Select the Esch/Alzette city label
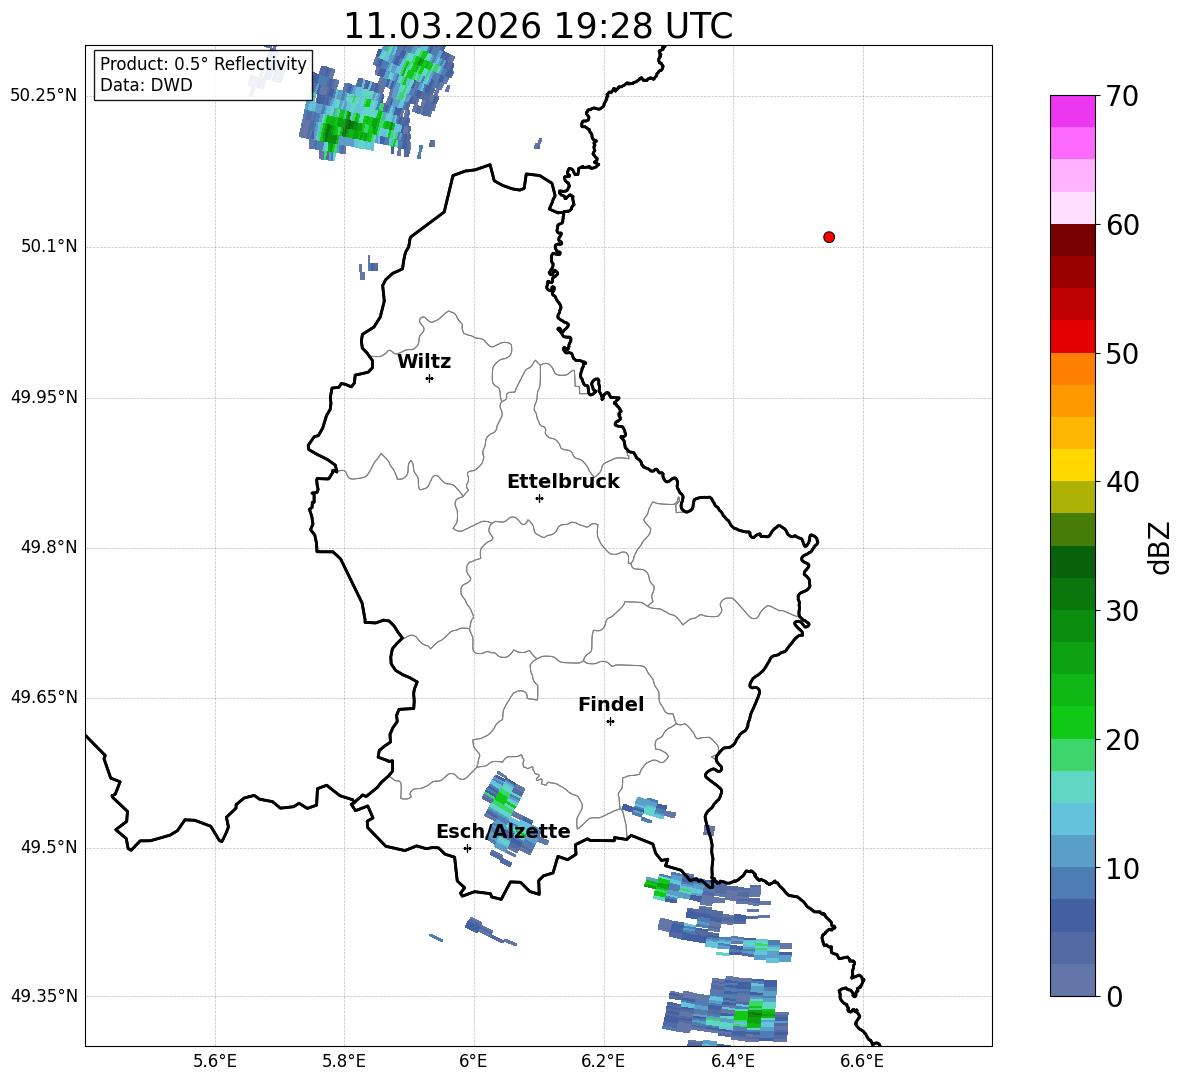Viewport: 1184px width, 1081px height. click(503, 831)
